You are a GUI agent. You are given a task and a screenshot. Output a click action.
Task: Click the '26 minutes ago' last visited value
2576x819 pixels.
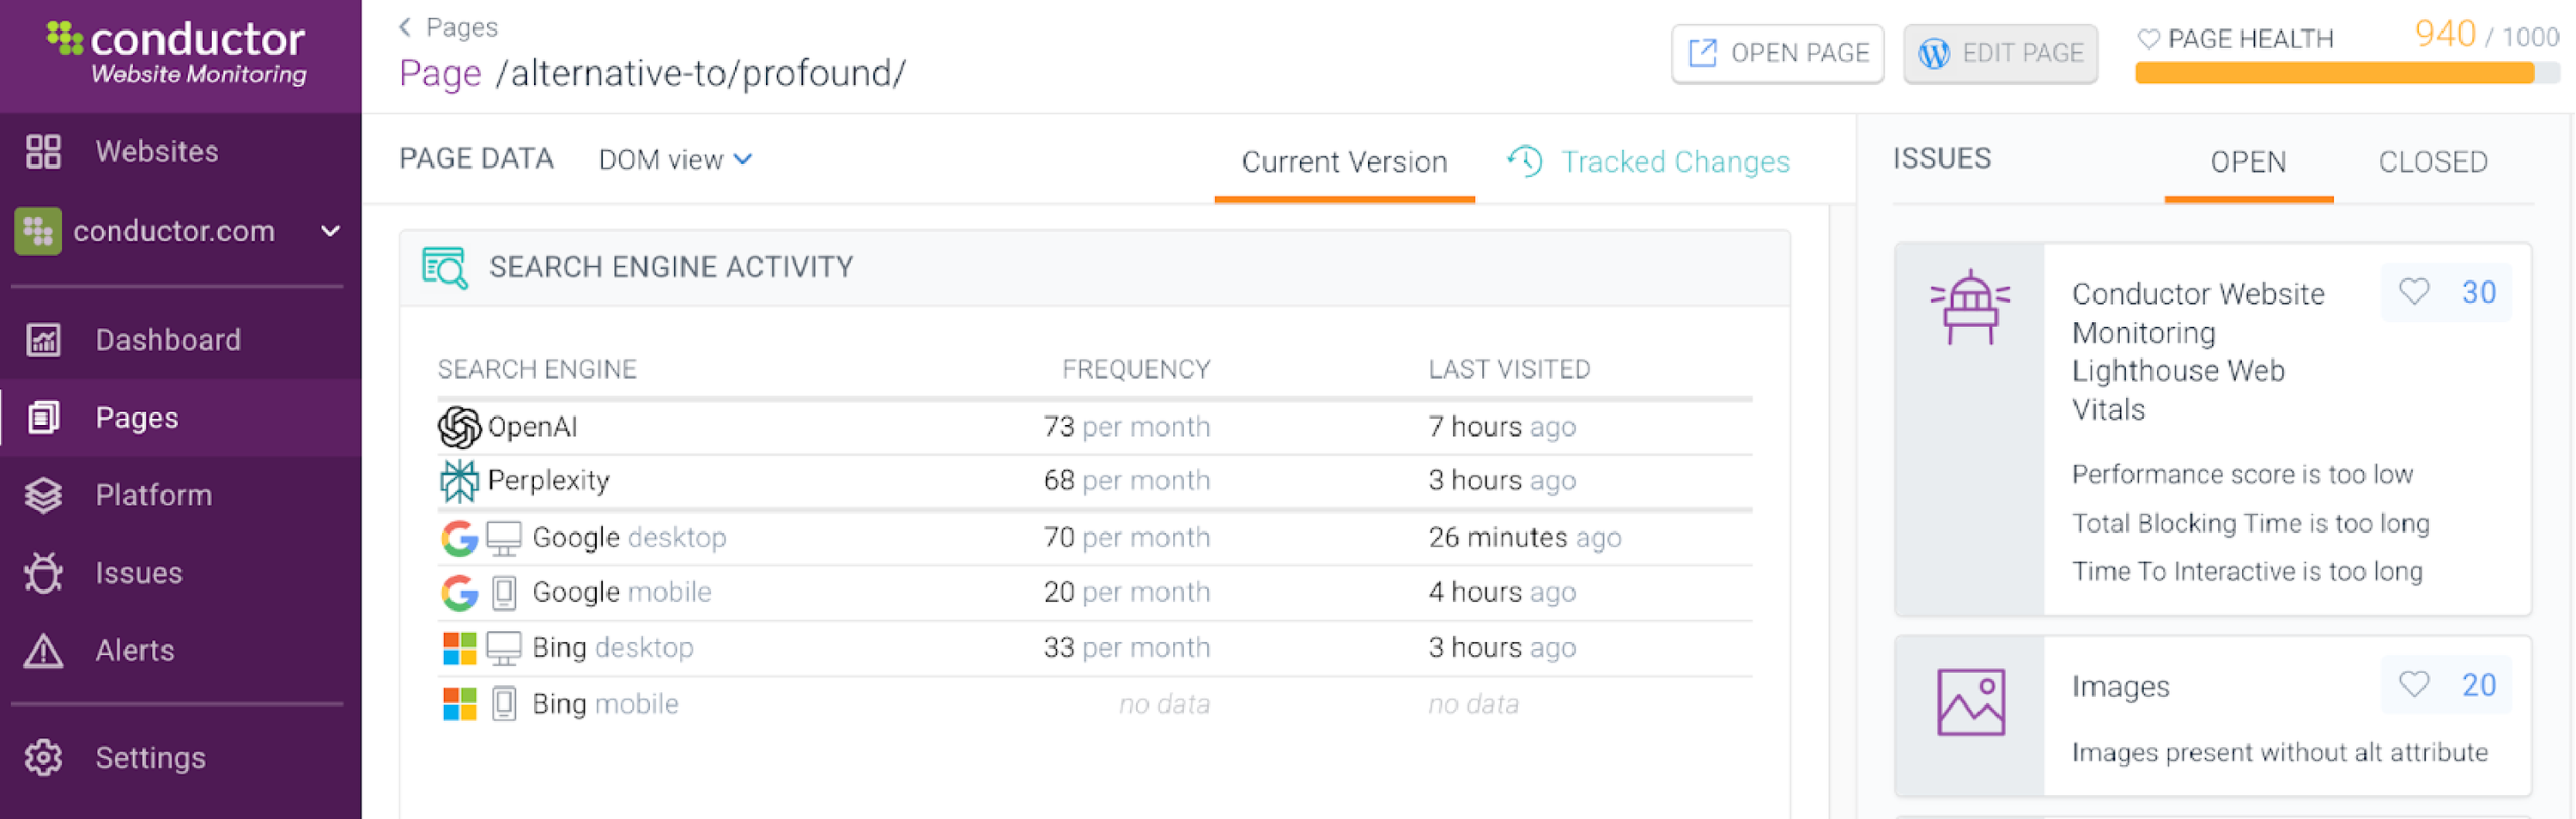tap(1525, 538)
